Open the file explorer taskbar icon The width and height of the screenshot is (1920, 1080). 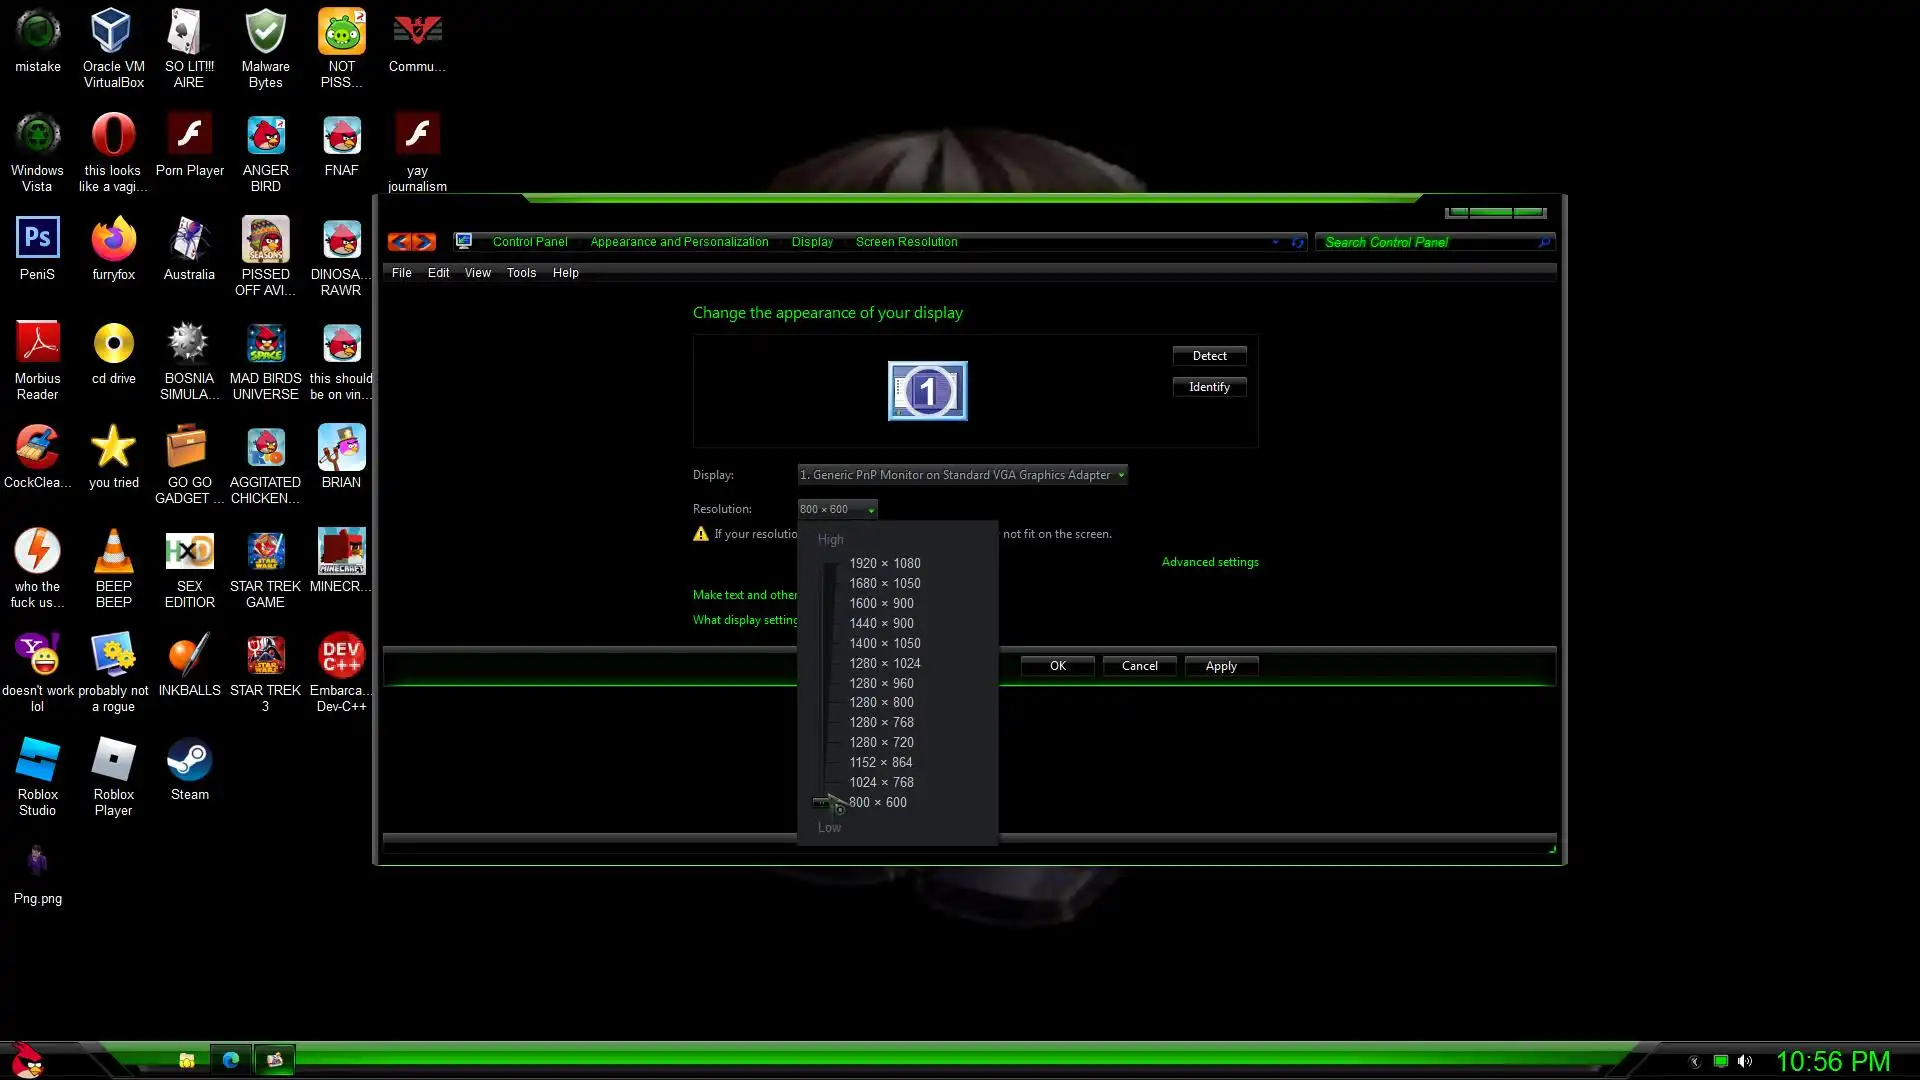[x=187, y=1060]
